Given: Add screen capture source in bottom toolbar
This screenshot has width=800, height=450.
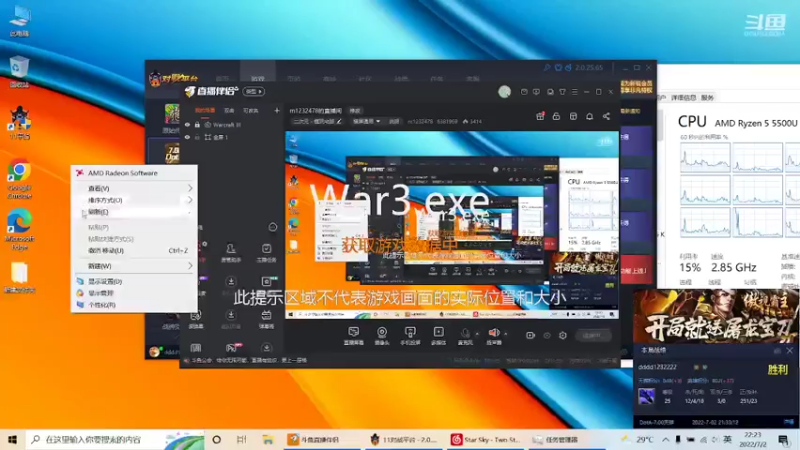Looking at the screenshot, I should (354, 336).
